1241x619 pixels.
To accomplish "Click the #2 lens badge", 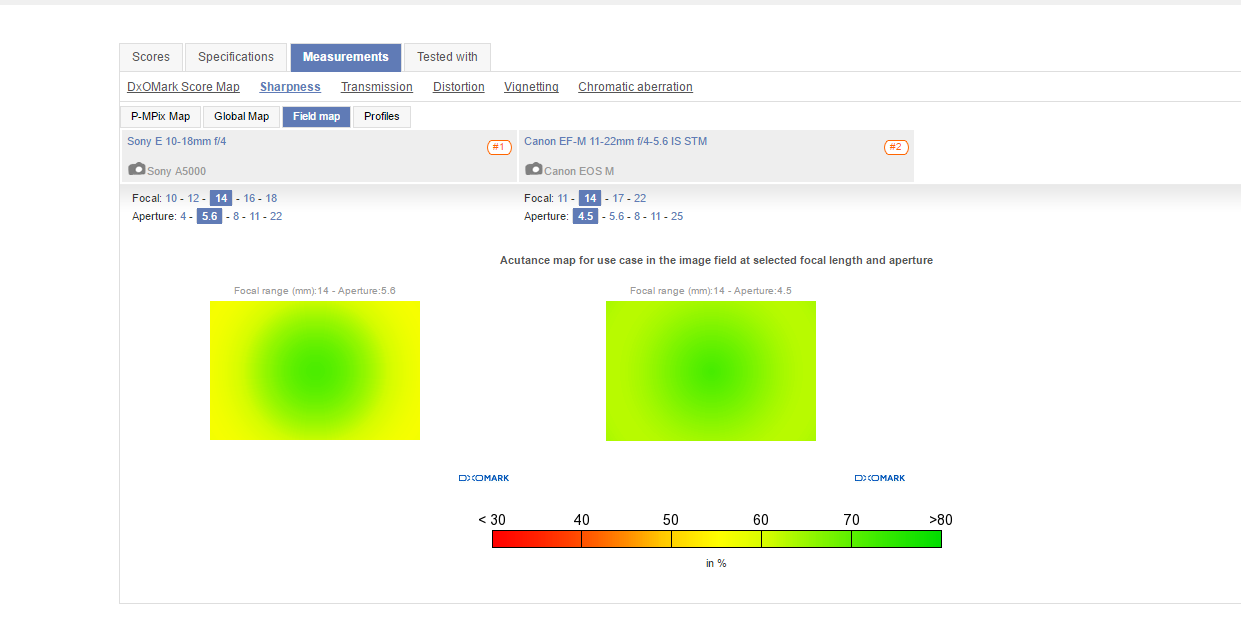I will 896,148.
